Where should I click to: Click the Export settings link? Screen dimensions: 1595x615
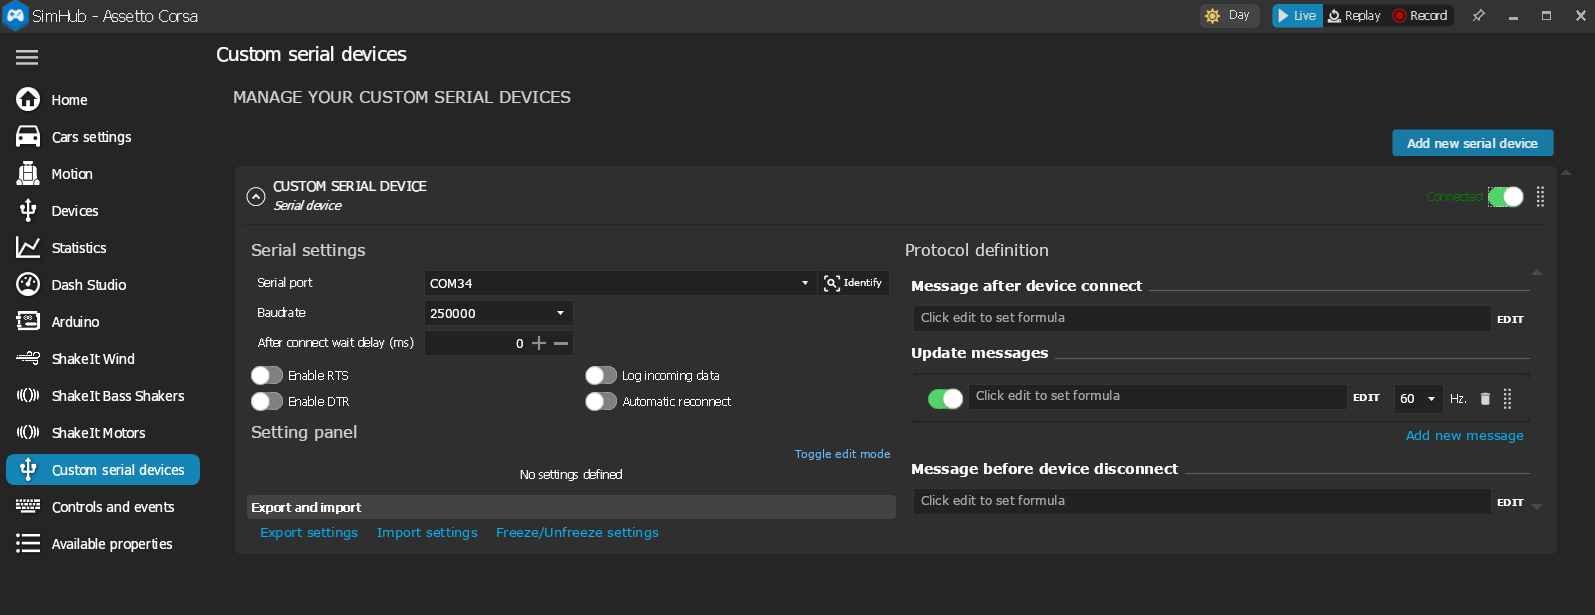pos(309,533)
